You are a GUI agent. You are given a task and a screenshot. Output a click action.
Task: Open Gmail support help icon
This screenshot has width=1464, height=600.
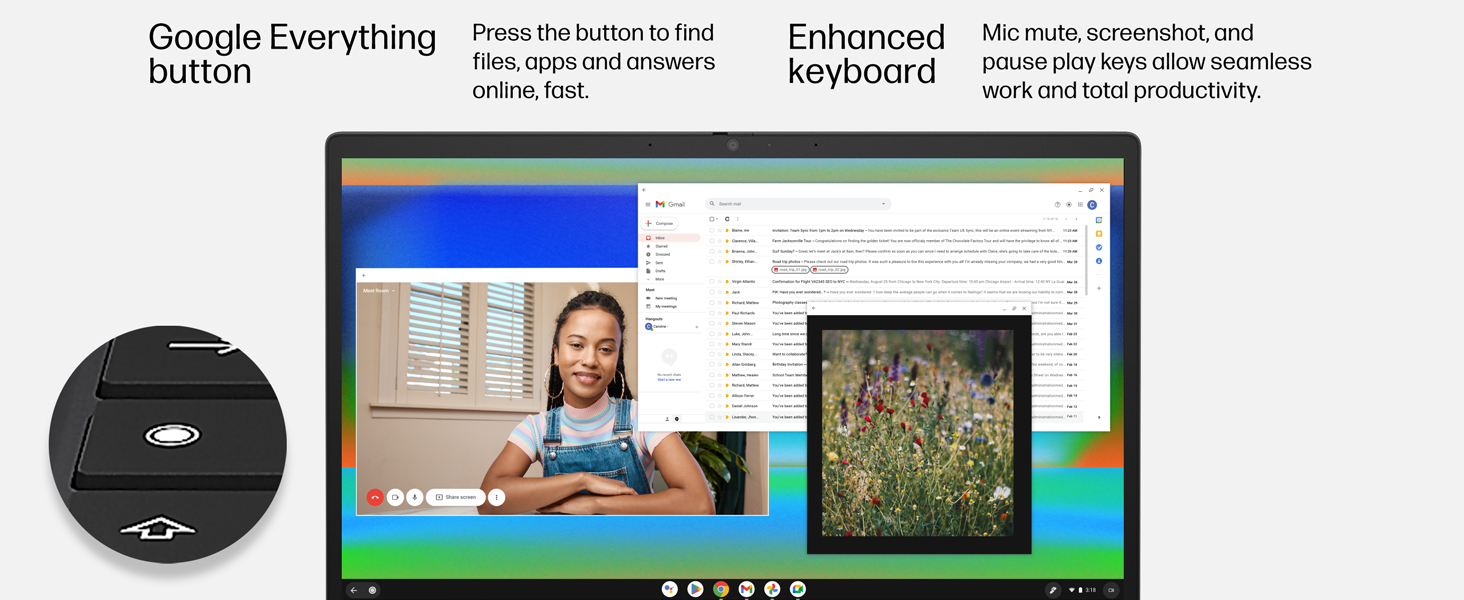pyautogui.click(x=1057, y=205)
